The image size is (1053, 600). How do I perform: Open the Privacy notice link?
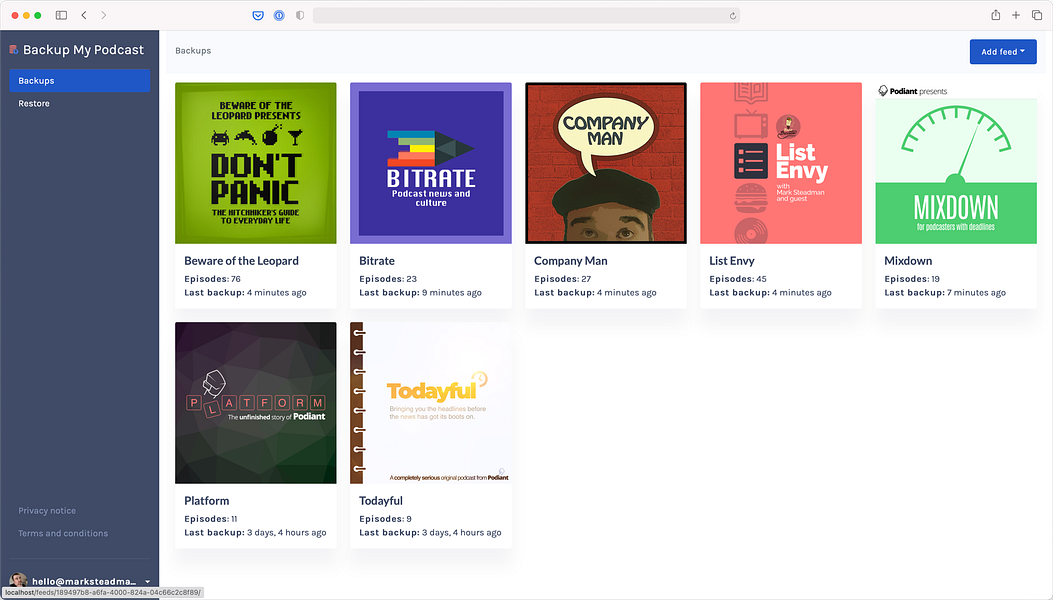pyautogui.click(x=47, y=511)
